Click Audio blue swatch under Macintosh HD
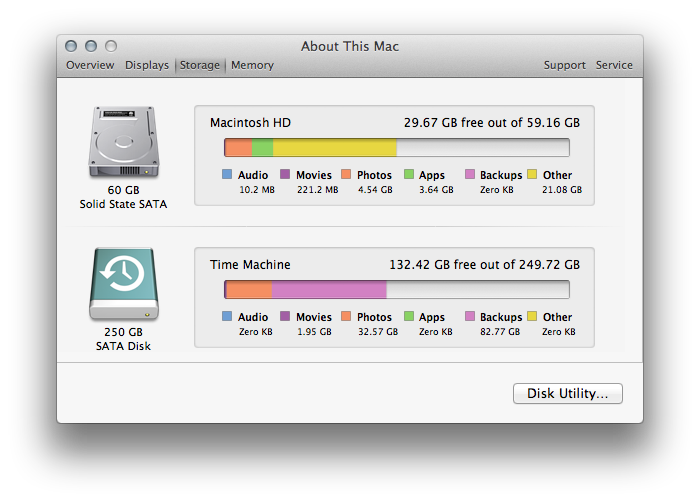The width and height of the screenshot is (700, 502). [227, 174]
